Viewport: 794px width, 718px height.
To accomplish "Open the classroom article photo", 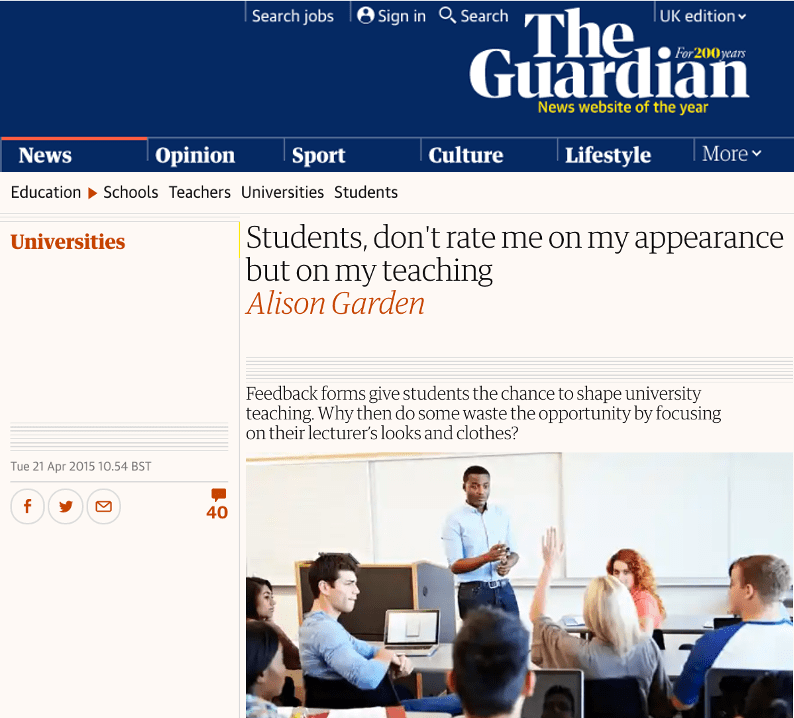I will 520,585.
